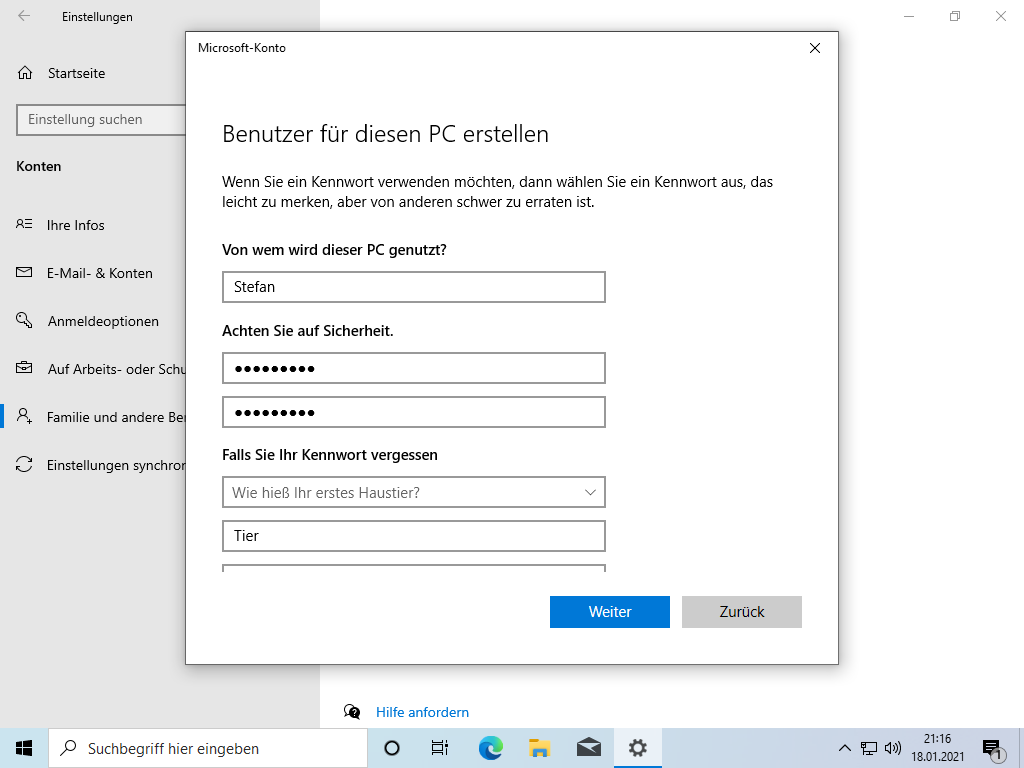Click the Zurück button
Screen dimensions: 1024x768
click(x=742, y=612)
